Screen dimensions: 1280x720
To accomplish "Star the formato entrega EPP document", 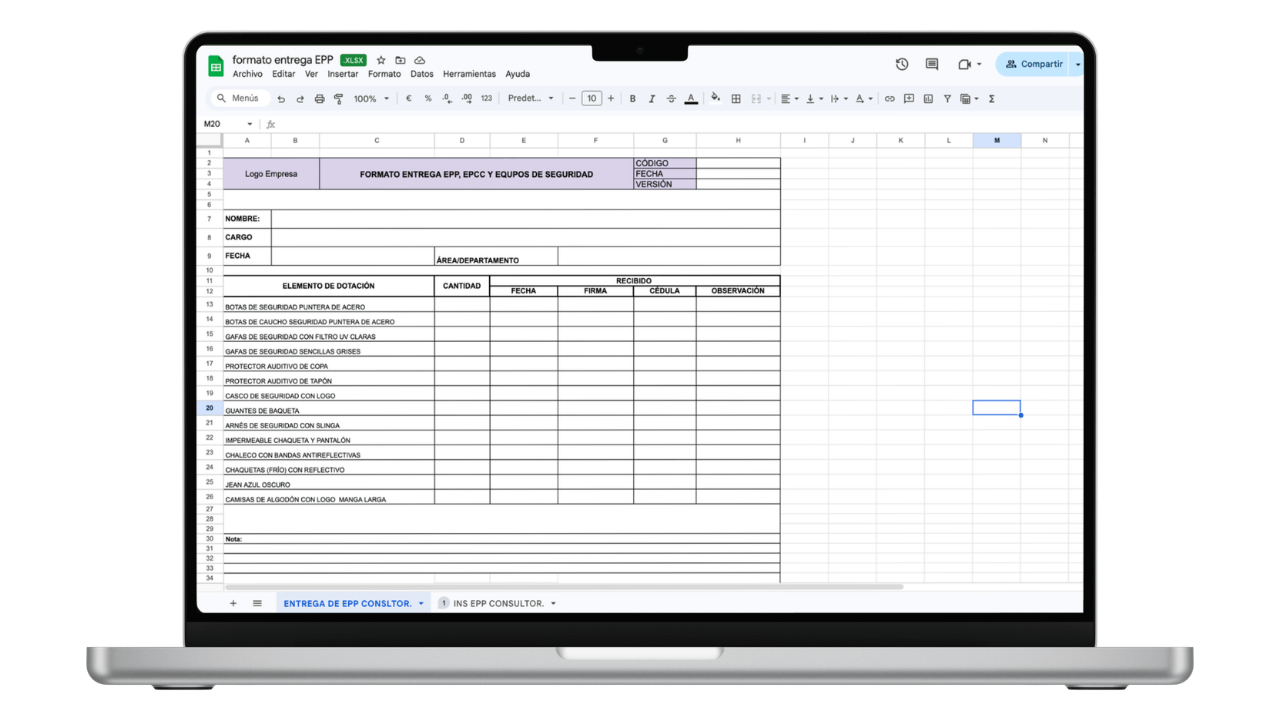I will [381, 60].
